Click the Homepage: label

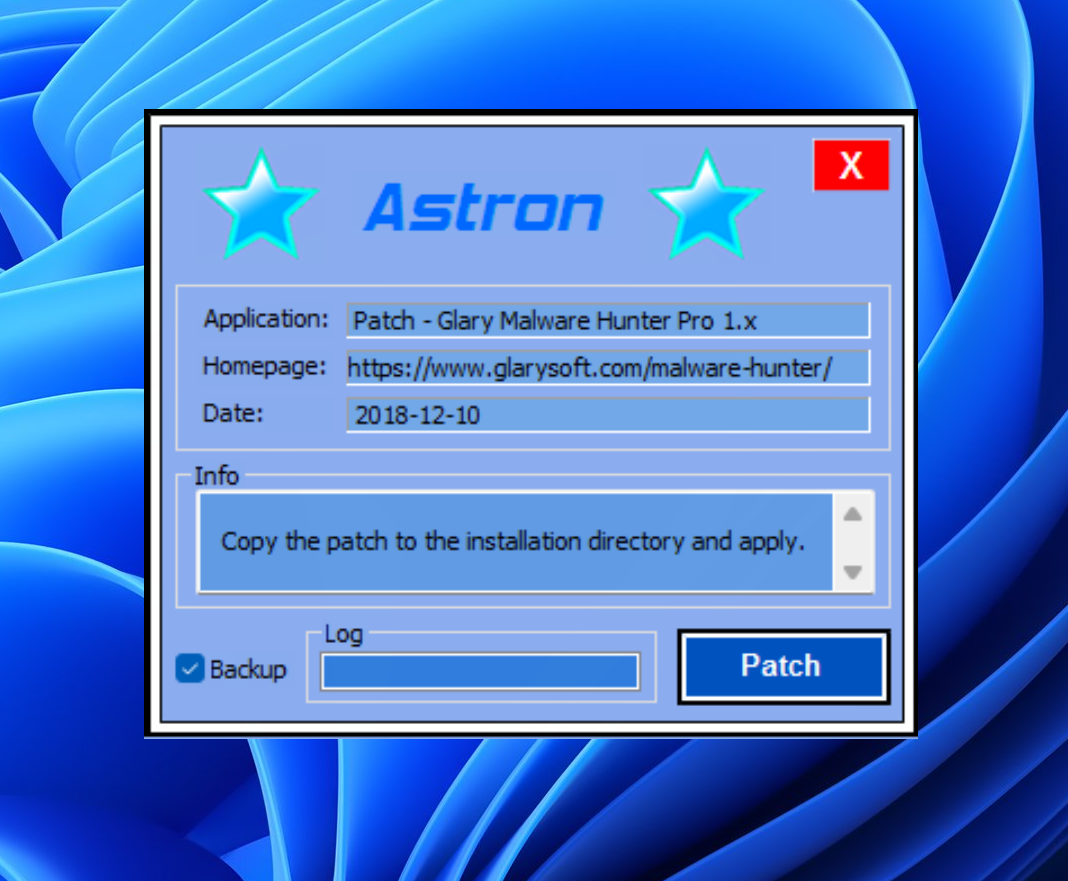click(x=265, y=366)
